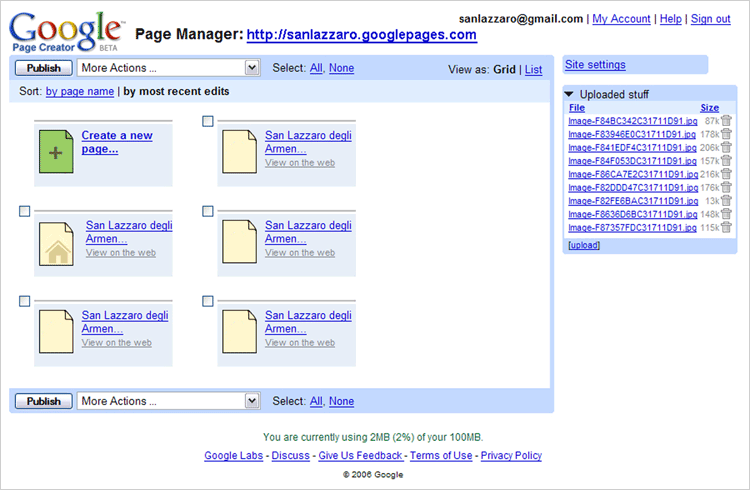Remove Image-F841EDF4C31711D91.jpg via trash icon
This screenshot has height=490, width=750.
[x=726, y=147]
